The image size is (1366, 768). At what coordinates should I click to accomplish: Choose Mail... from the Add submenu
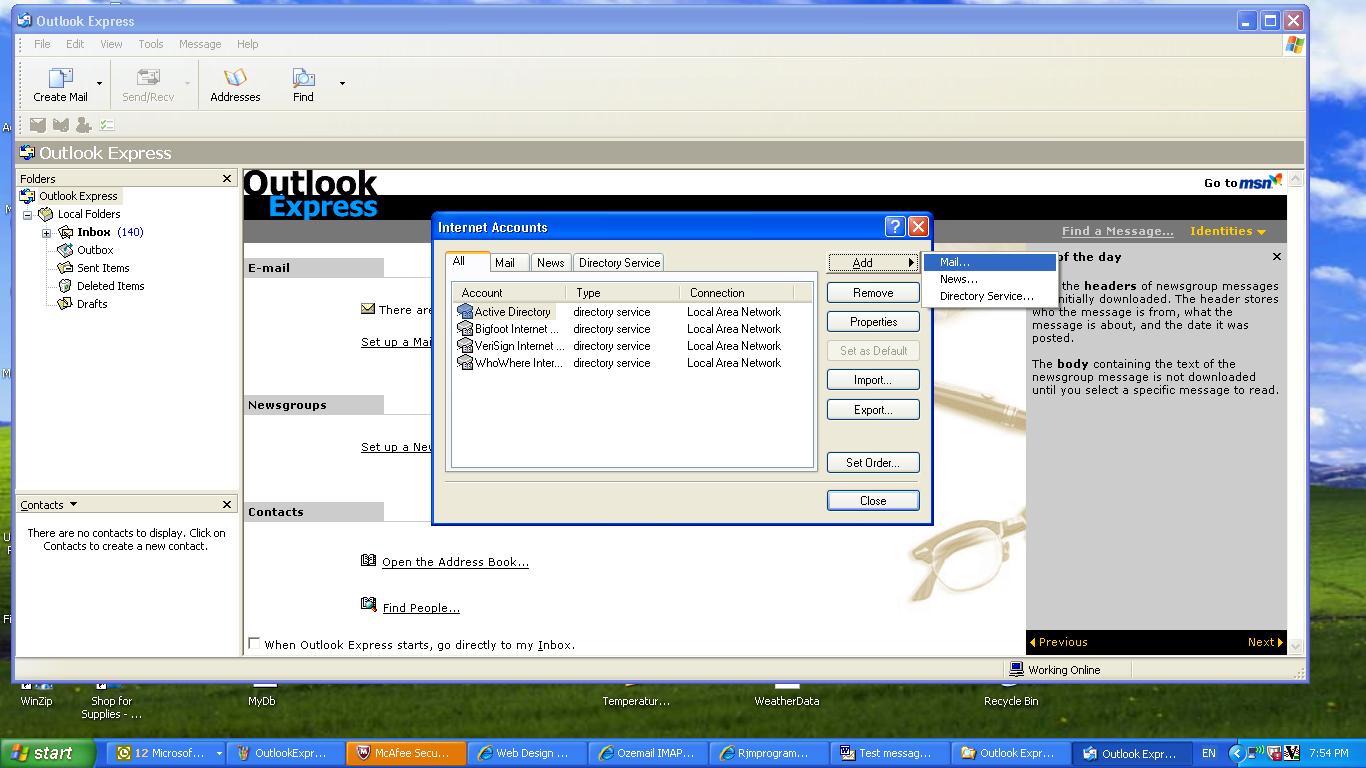coord(954,262)
